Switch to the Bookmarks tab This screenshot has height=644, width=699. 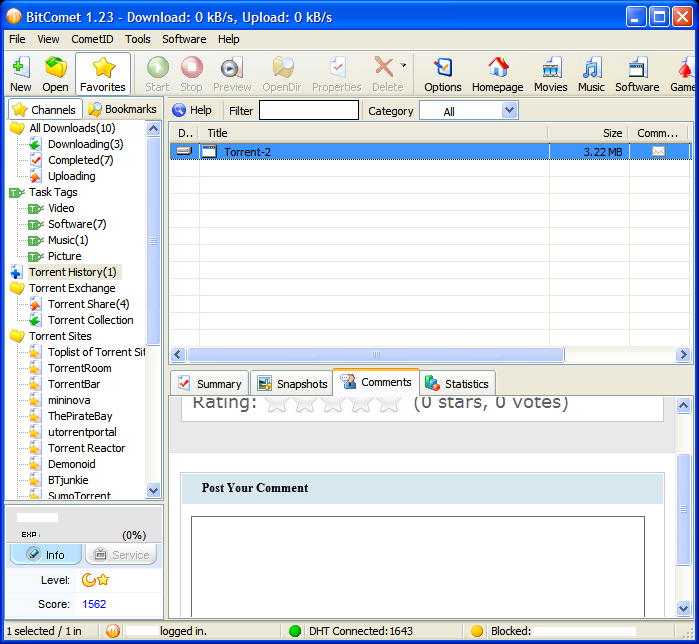click(122, 109)
